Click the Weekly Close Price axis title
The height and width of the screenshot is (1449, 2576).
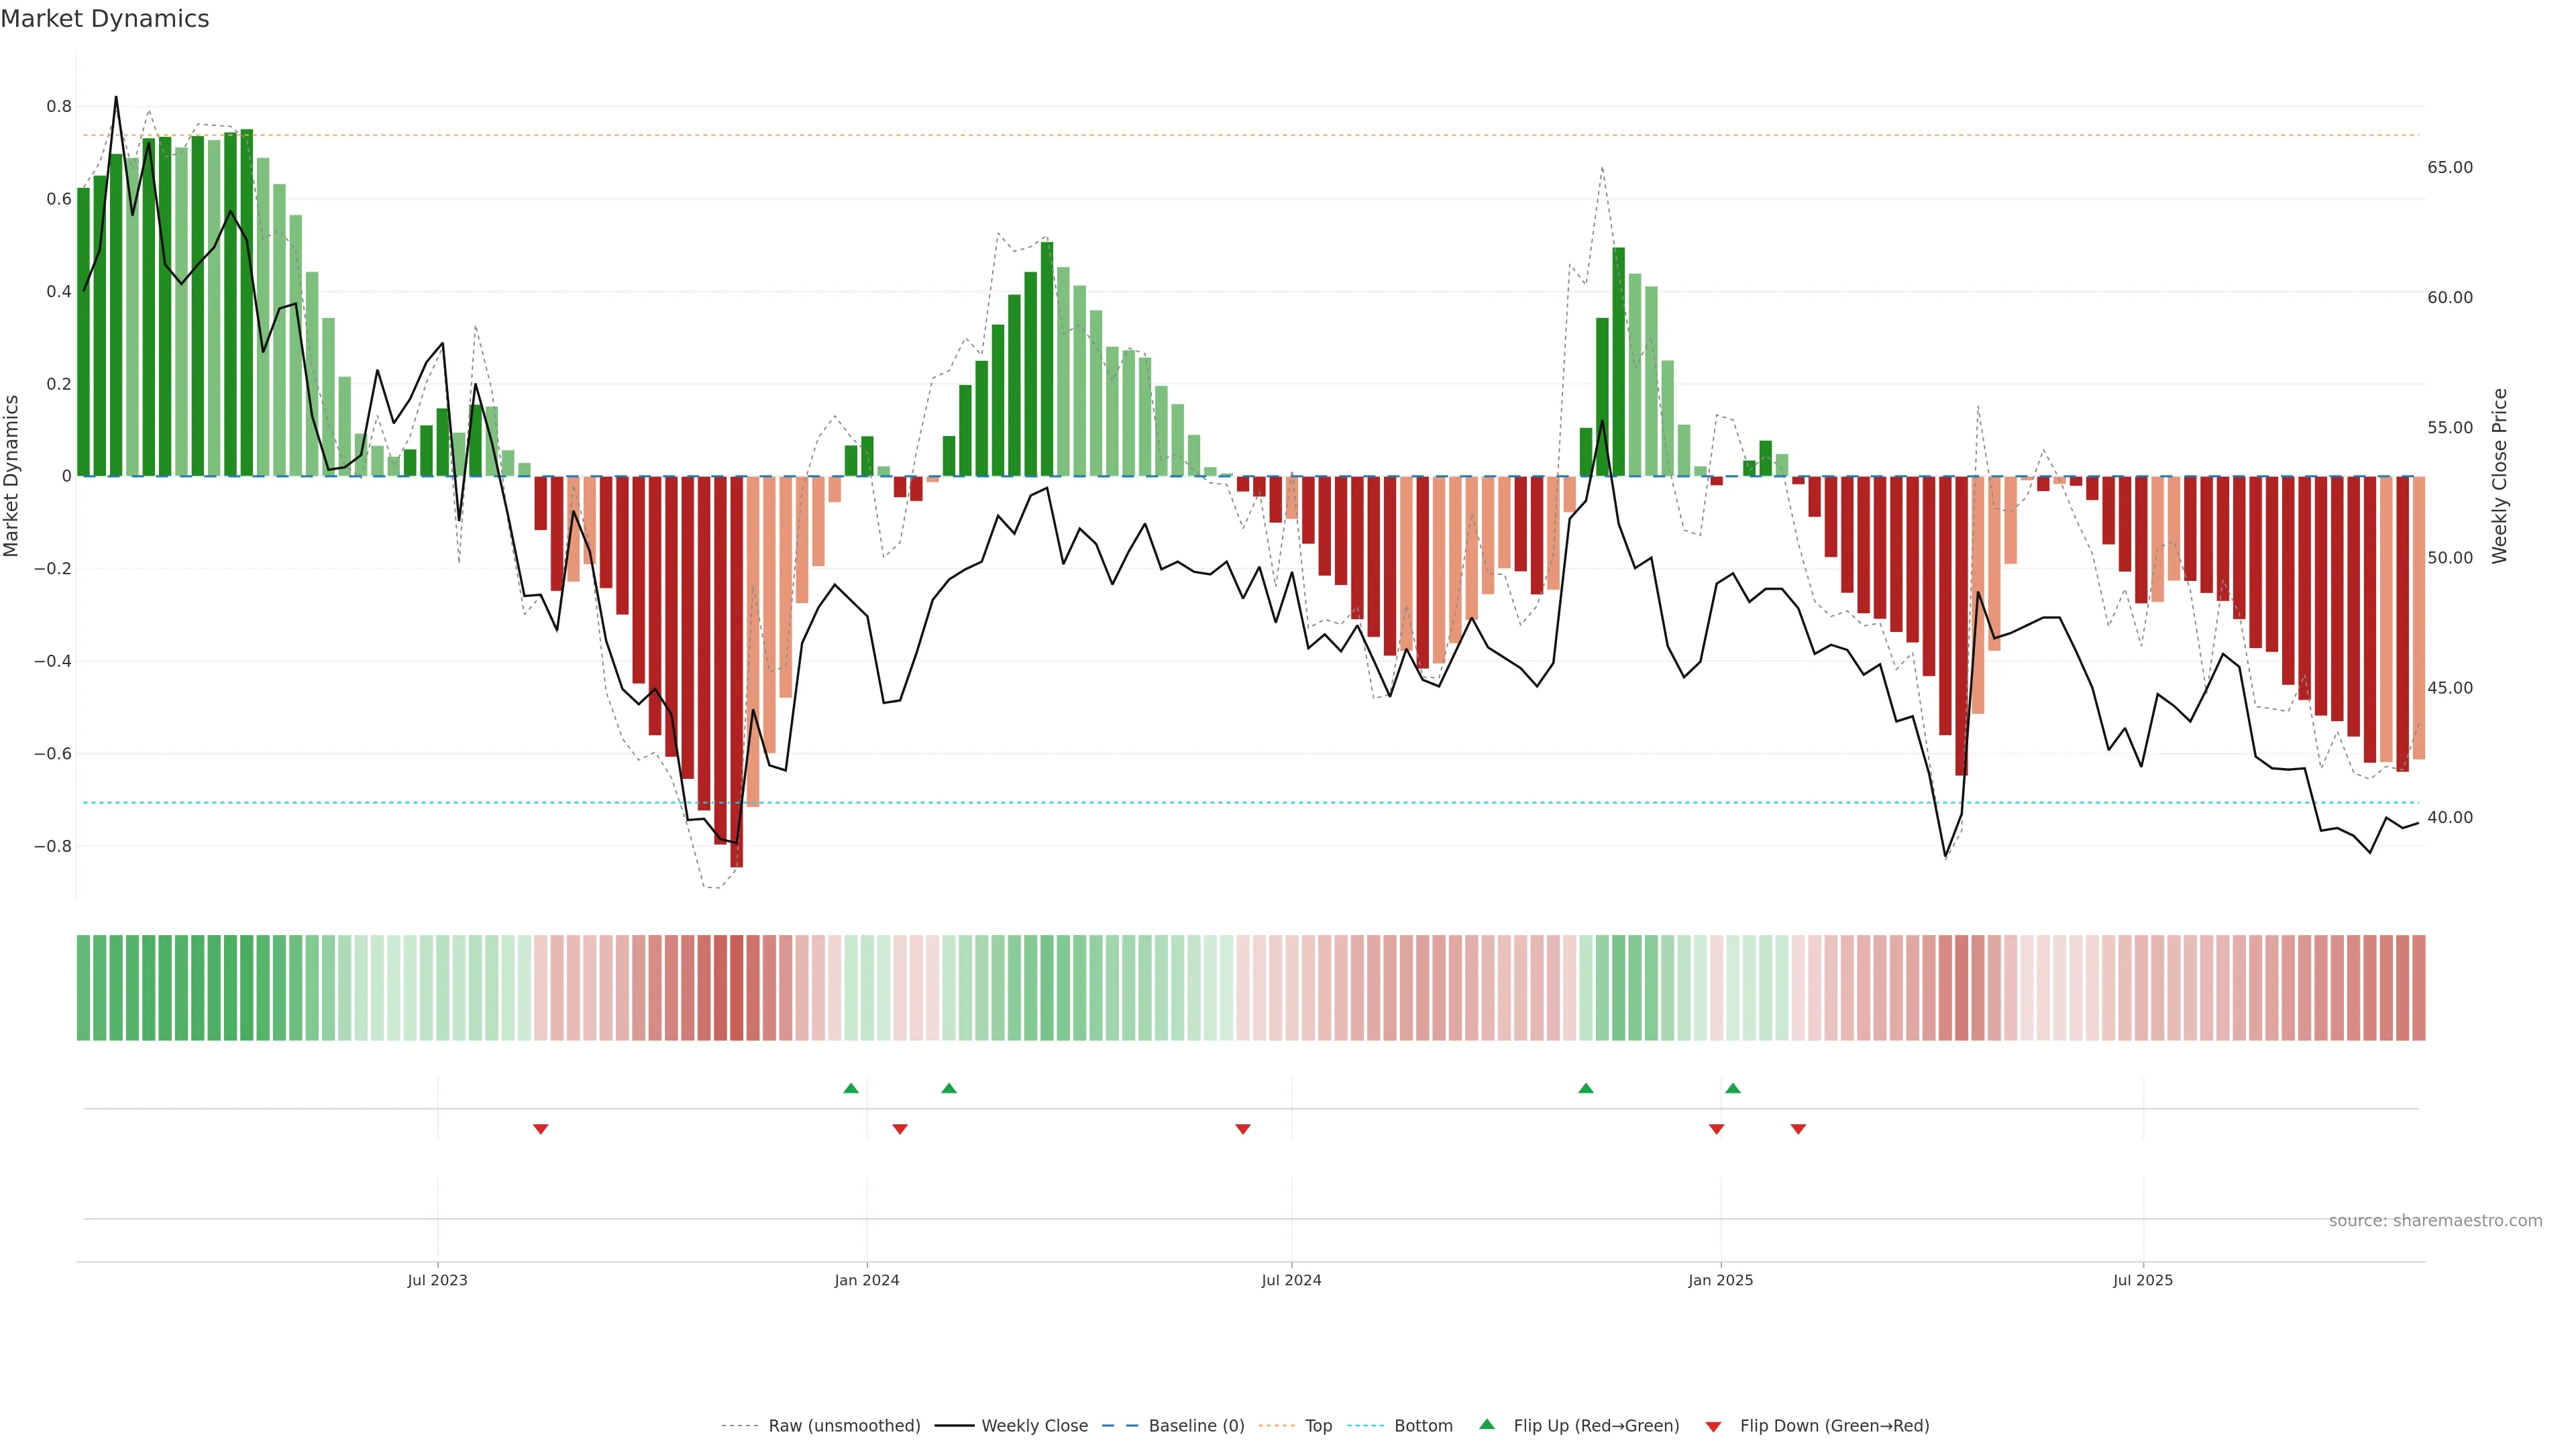tap(2500, 476)
